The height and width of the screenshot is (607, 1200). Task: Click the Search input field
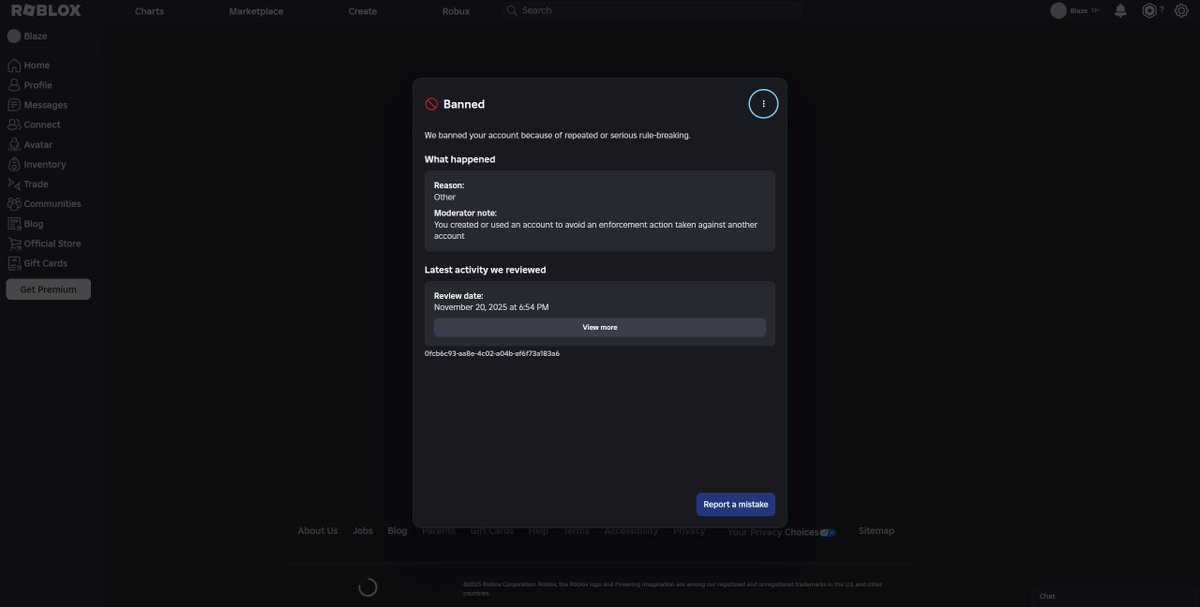click(652, 10)
